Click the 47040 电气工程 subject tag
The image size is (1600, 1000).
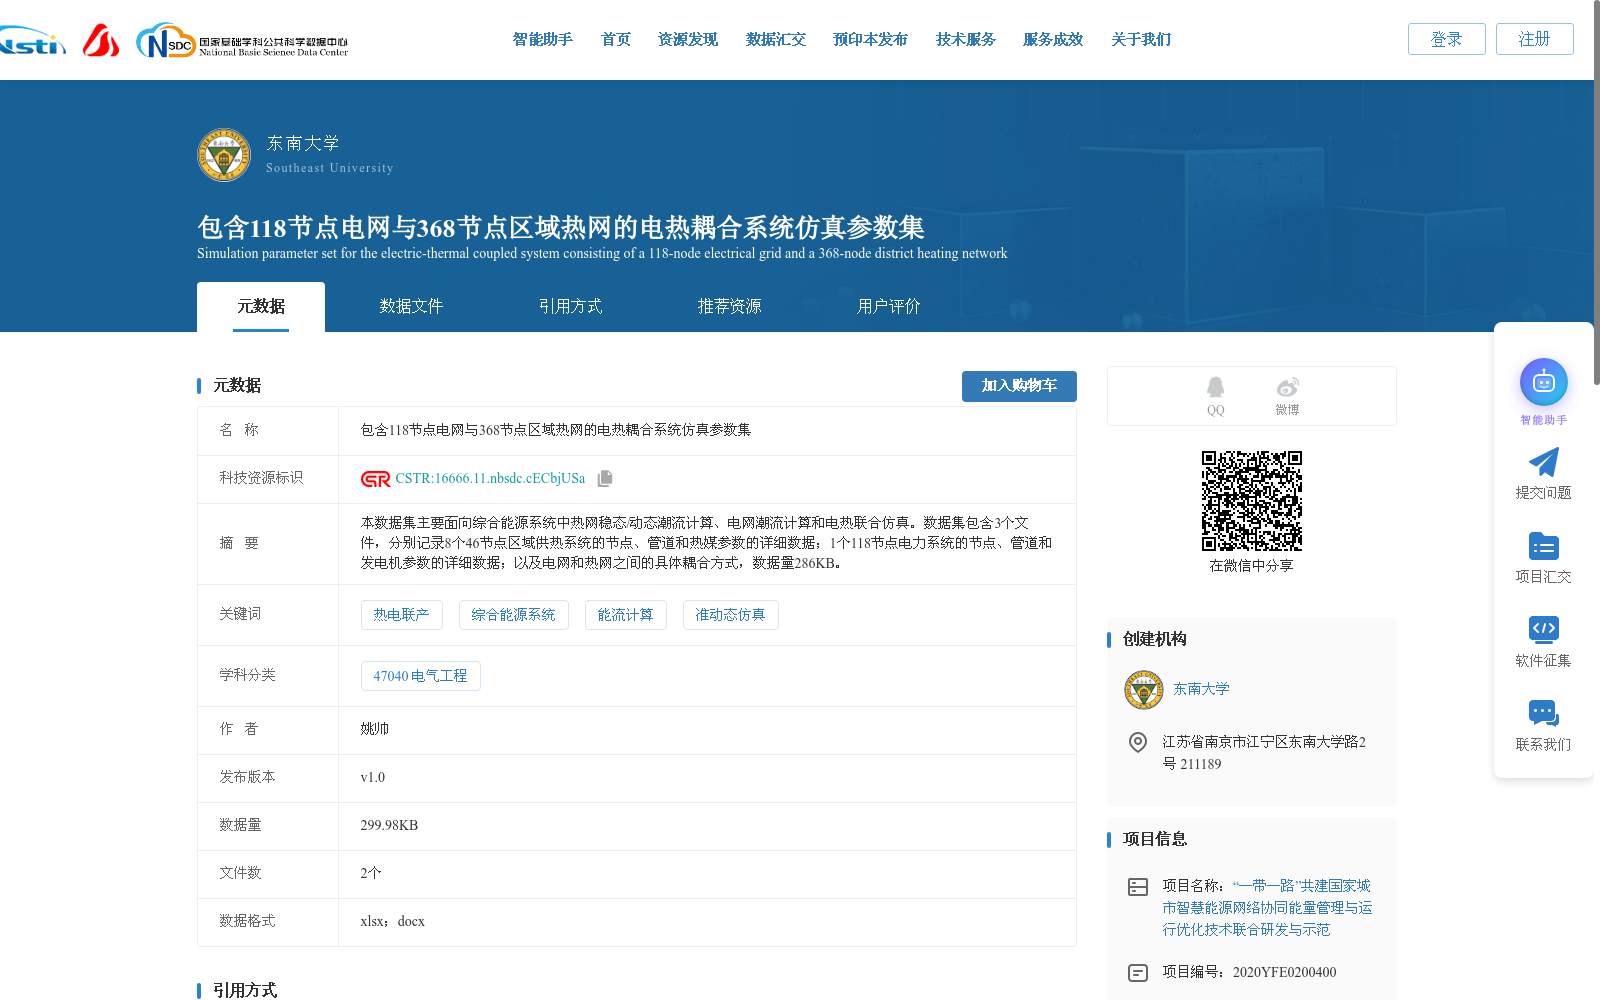click(420, 676)
